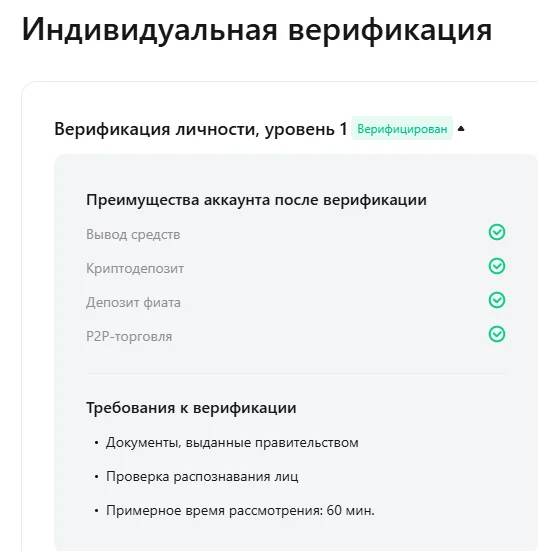Click the Индивидуальная верификация page title
This screenshot has width=538, height=551.
click(257, 30)
